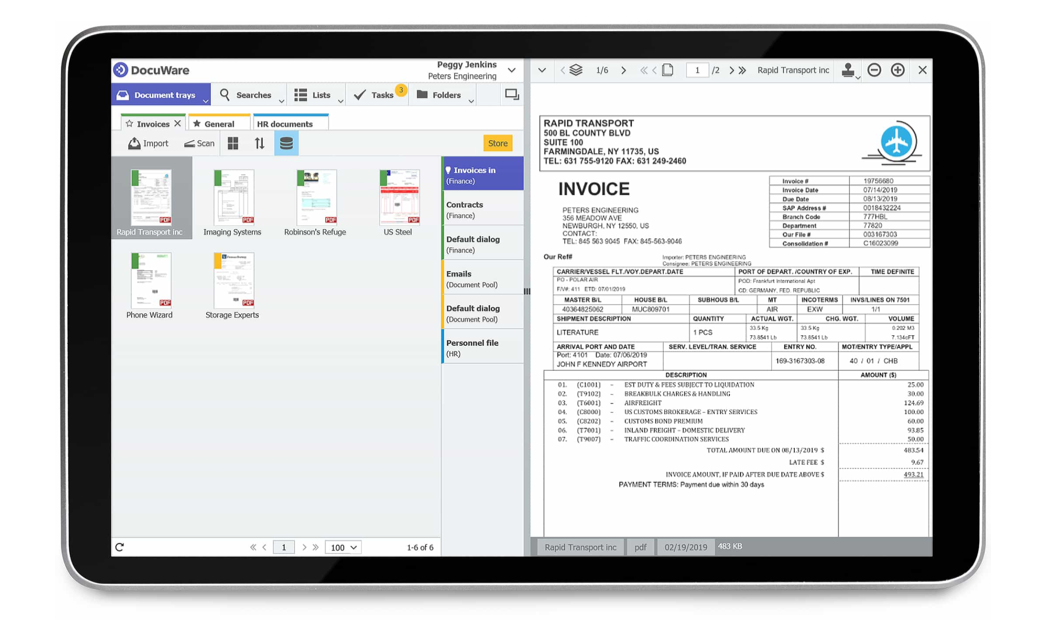This screenshot has height=620, width=1040.
Task: Click the yellow Store button
Action: coord(497,143)
